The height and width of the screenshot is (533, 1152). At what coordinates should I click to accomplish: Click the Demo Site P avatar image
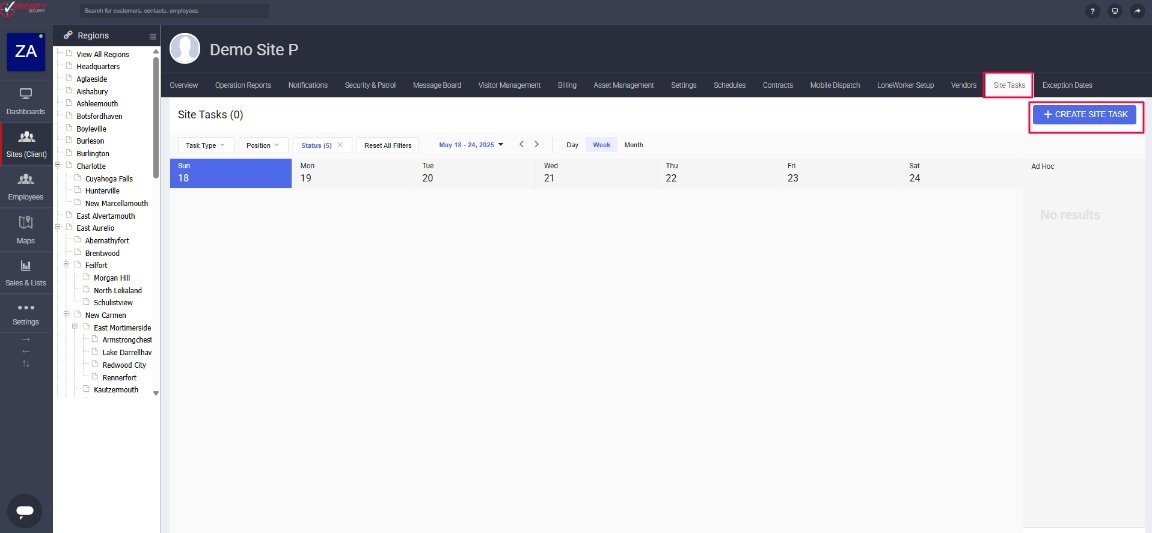click(x=185, y=49)
